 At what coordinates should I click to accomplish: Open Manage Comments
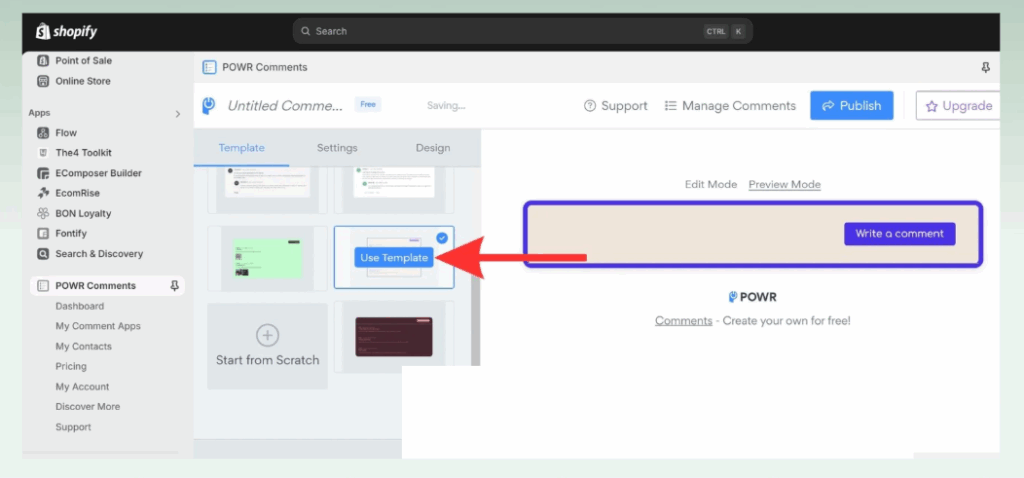pyautogui.click(x=730, y=106)
